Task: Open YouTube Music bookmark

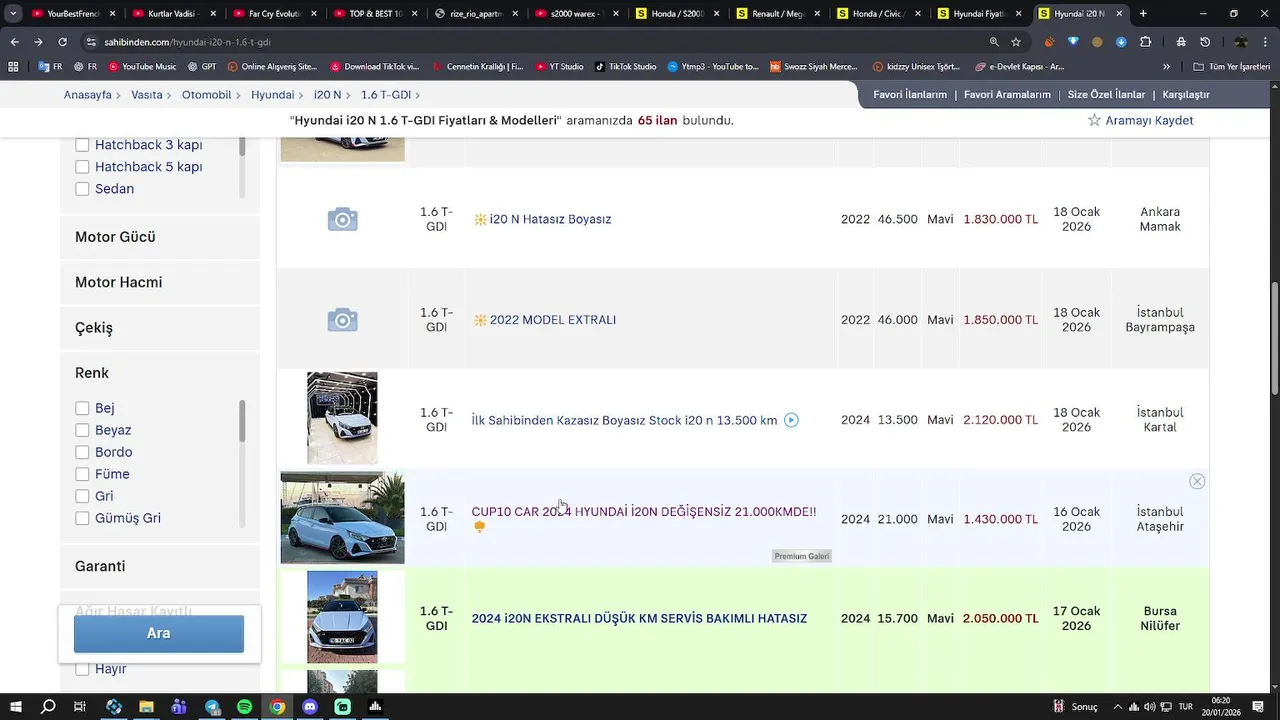Action: [142, 67]
